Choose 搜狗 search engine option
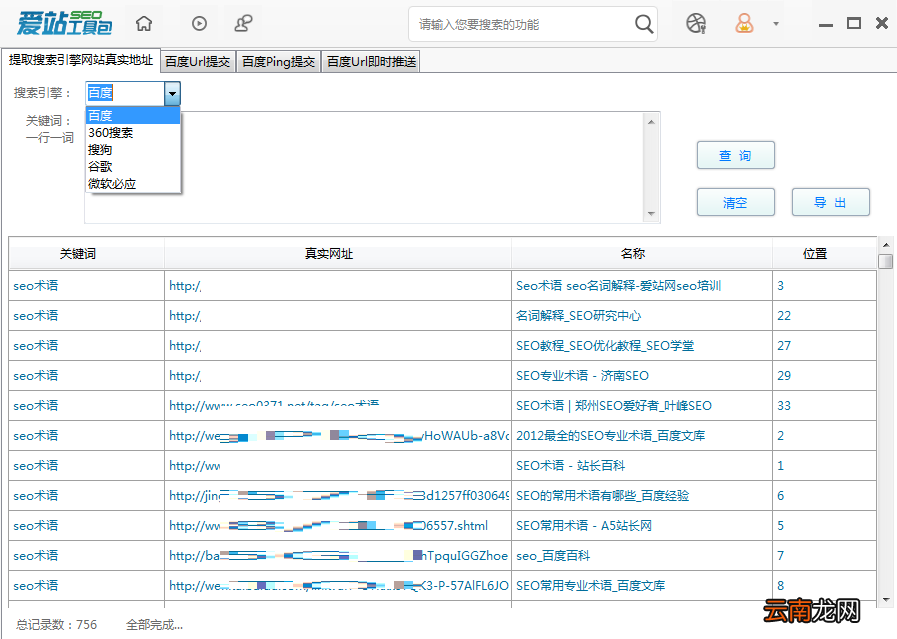 [x=133, y=150]
